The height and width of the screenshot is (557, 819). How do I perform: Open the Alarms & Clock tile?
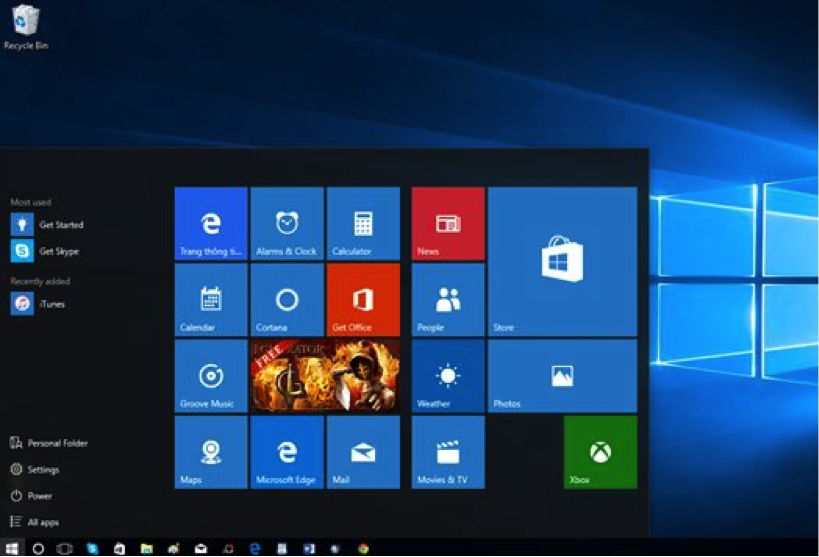(287, 224)
